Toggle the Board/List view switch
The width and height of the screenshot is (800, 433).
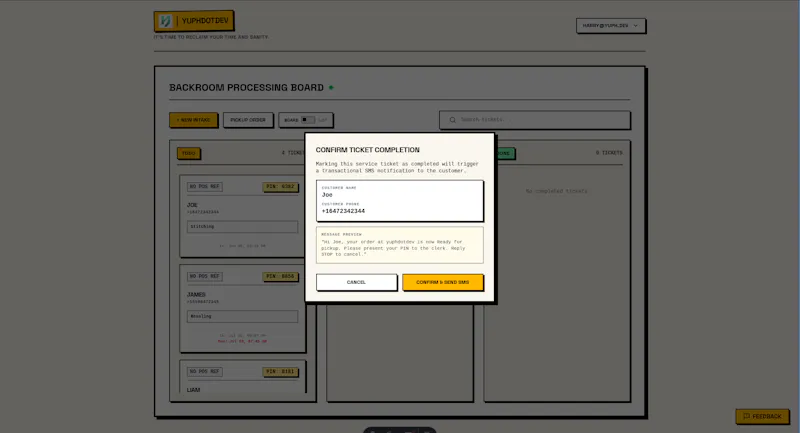[307, 120]
